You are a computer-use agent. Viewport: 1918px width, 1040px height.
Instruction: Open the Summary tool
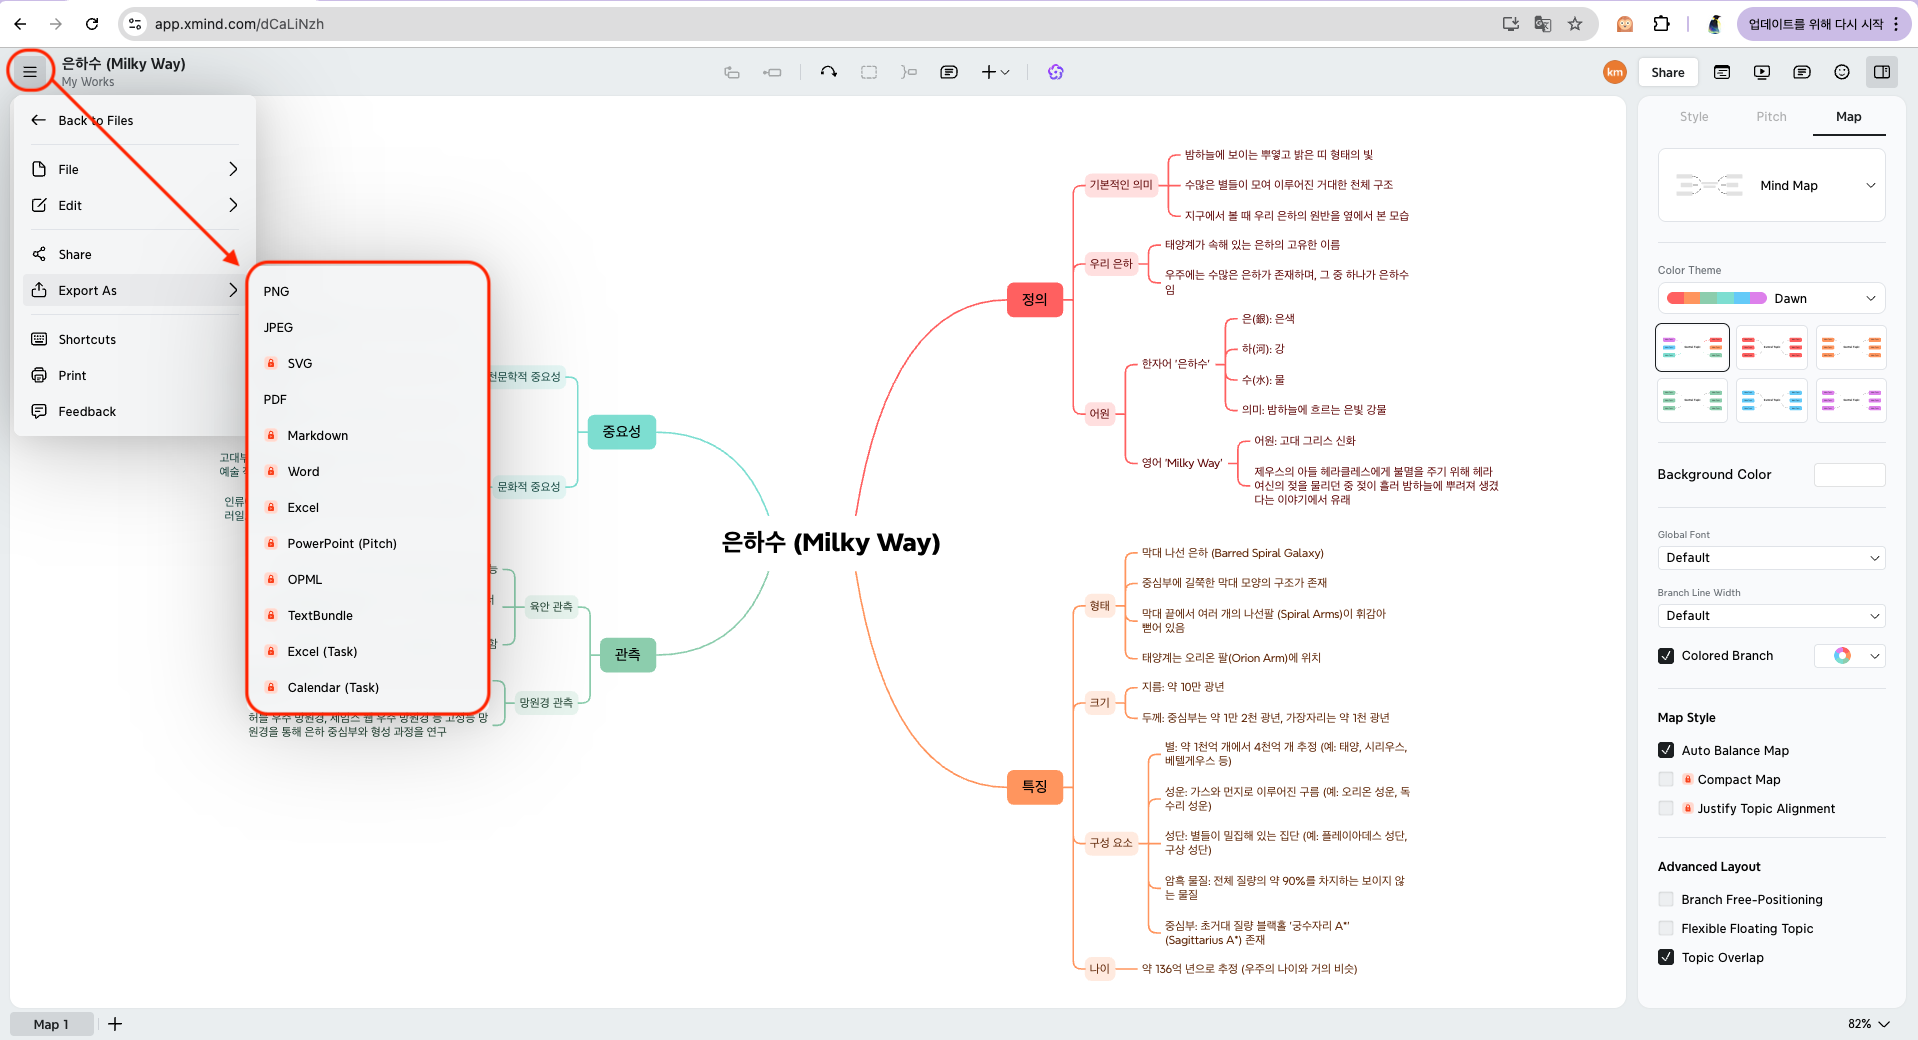pyautogui.click(x=908, y=72)
